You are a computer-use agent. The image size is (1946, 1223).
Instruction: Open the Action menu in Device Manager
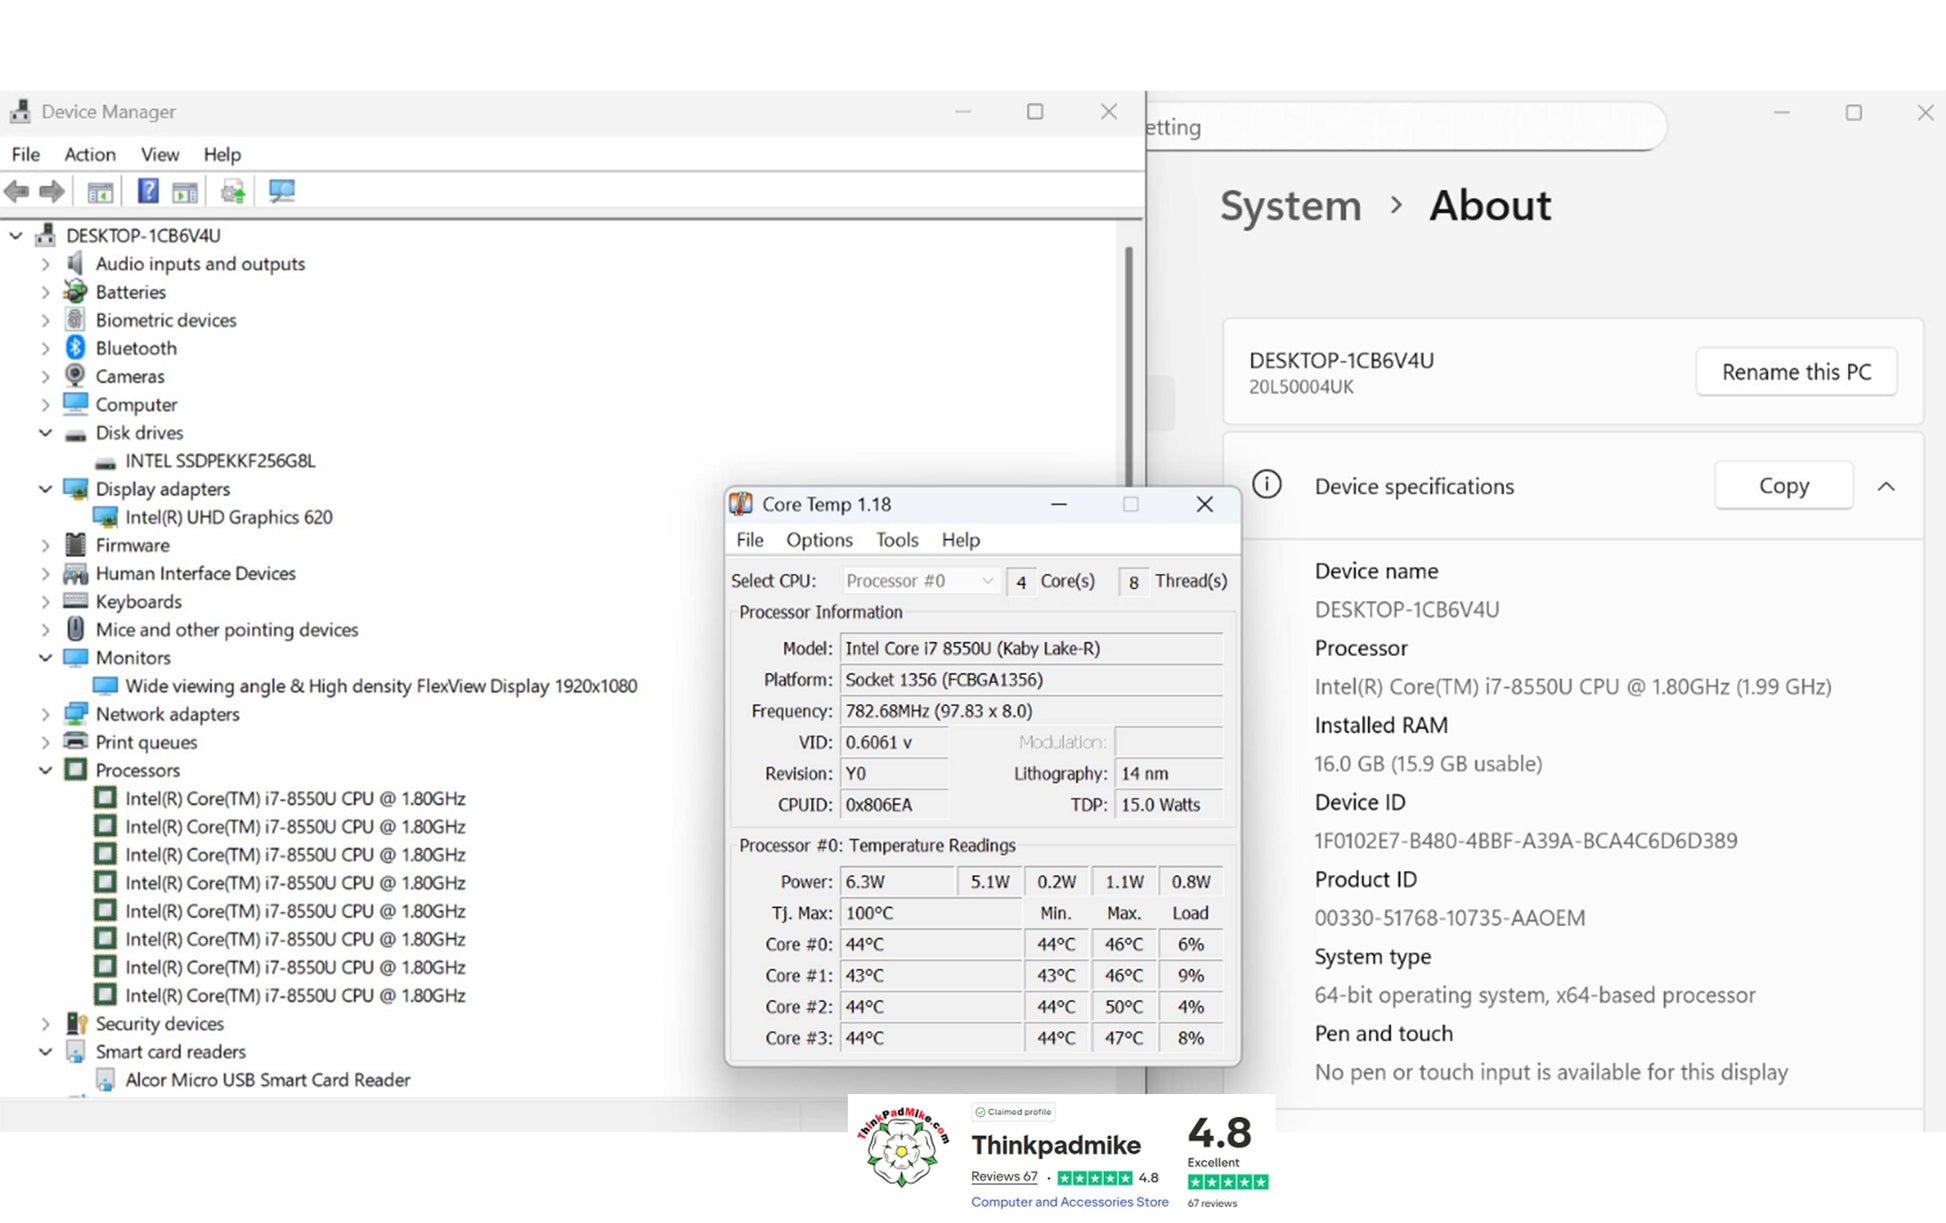tap(89, 154)
